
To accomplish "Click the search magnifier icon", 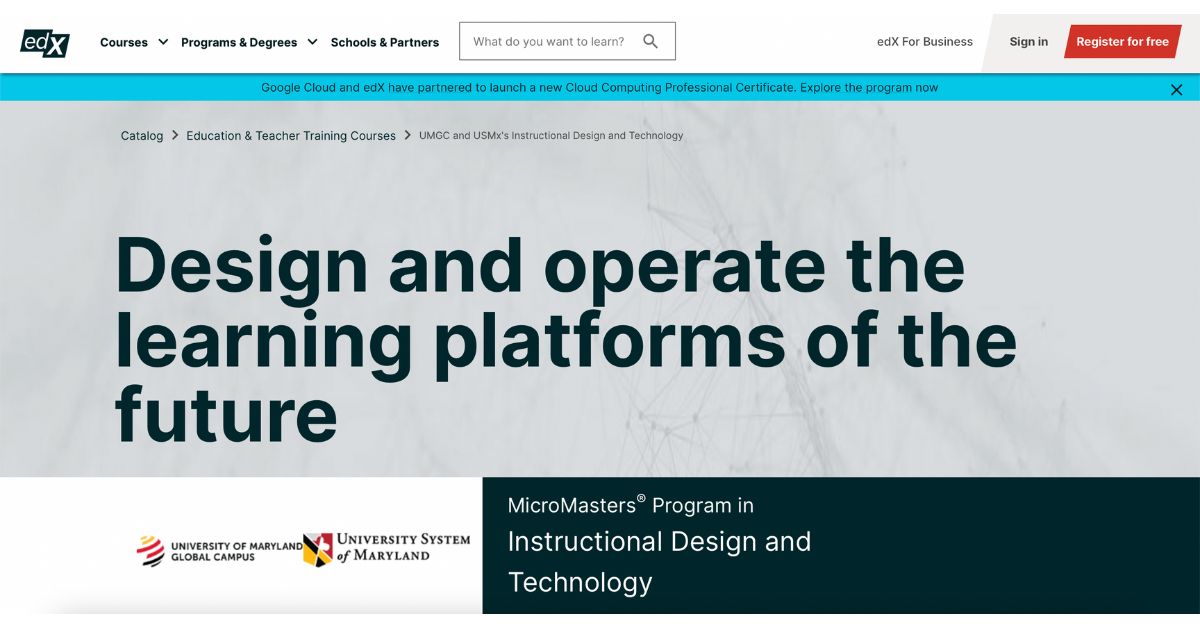I will [650, 41].
